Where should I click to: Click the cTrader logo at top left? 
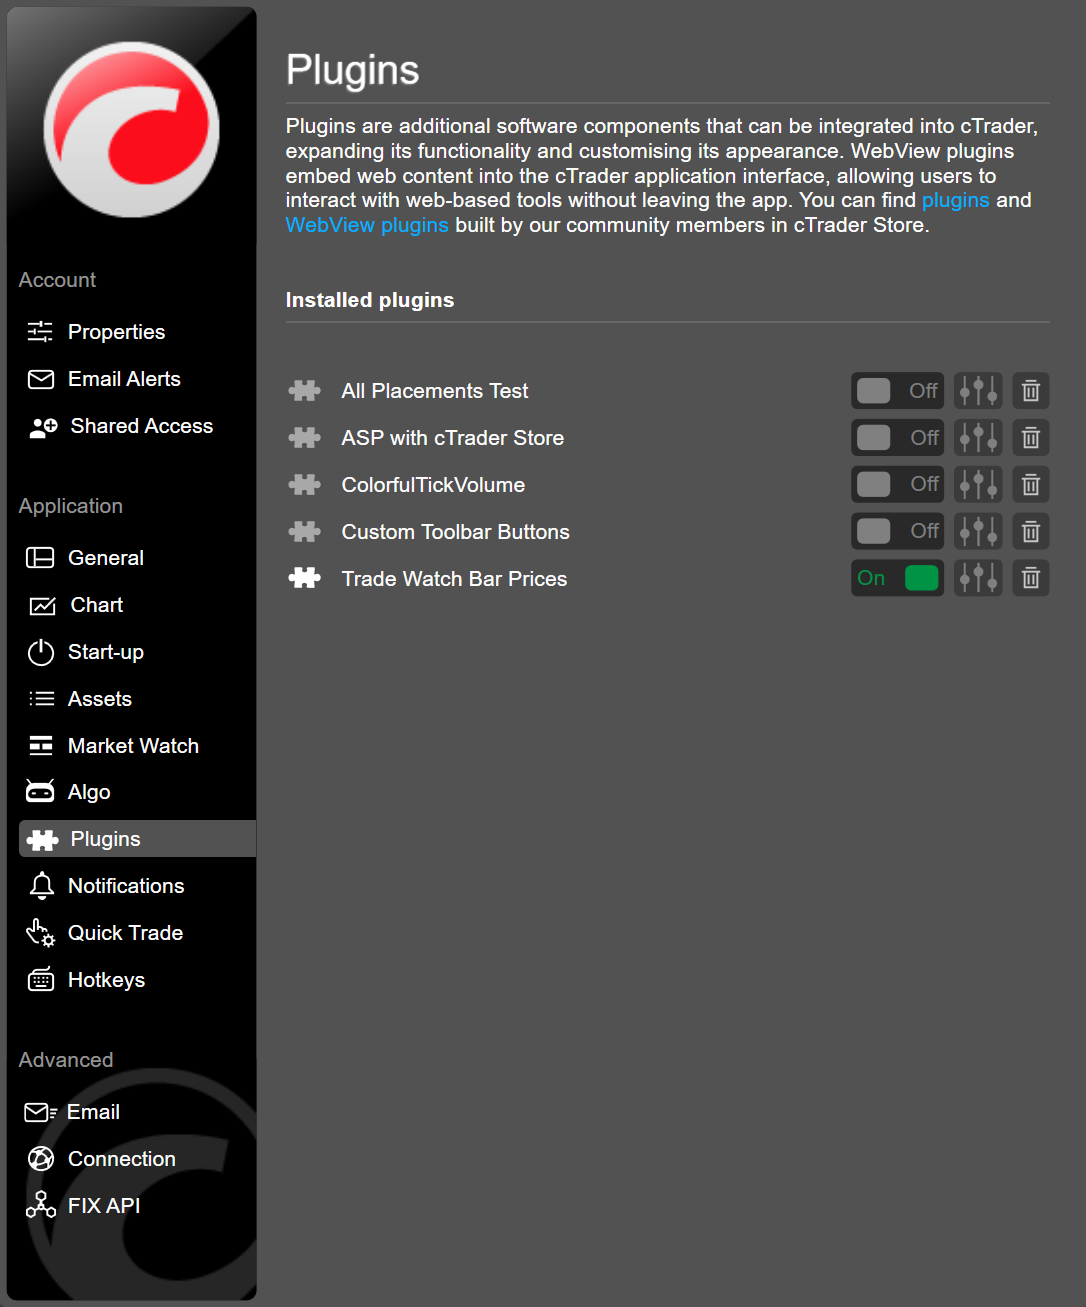[131, 128]
